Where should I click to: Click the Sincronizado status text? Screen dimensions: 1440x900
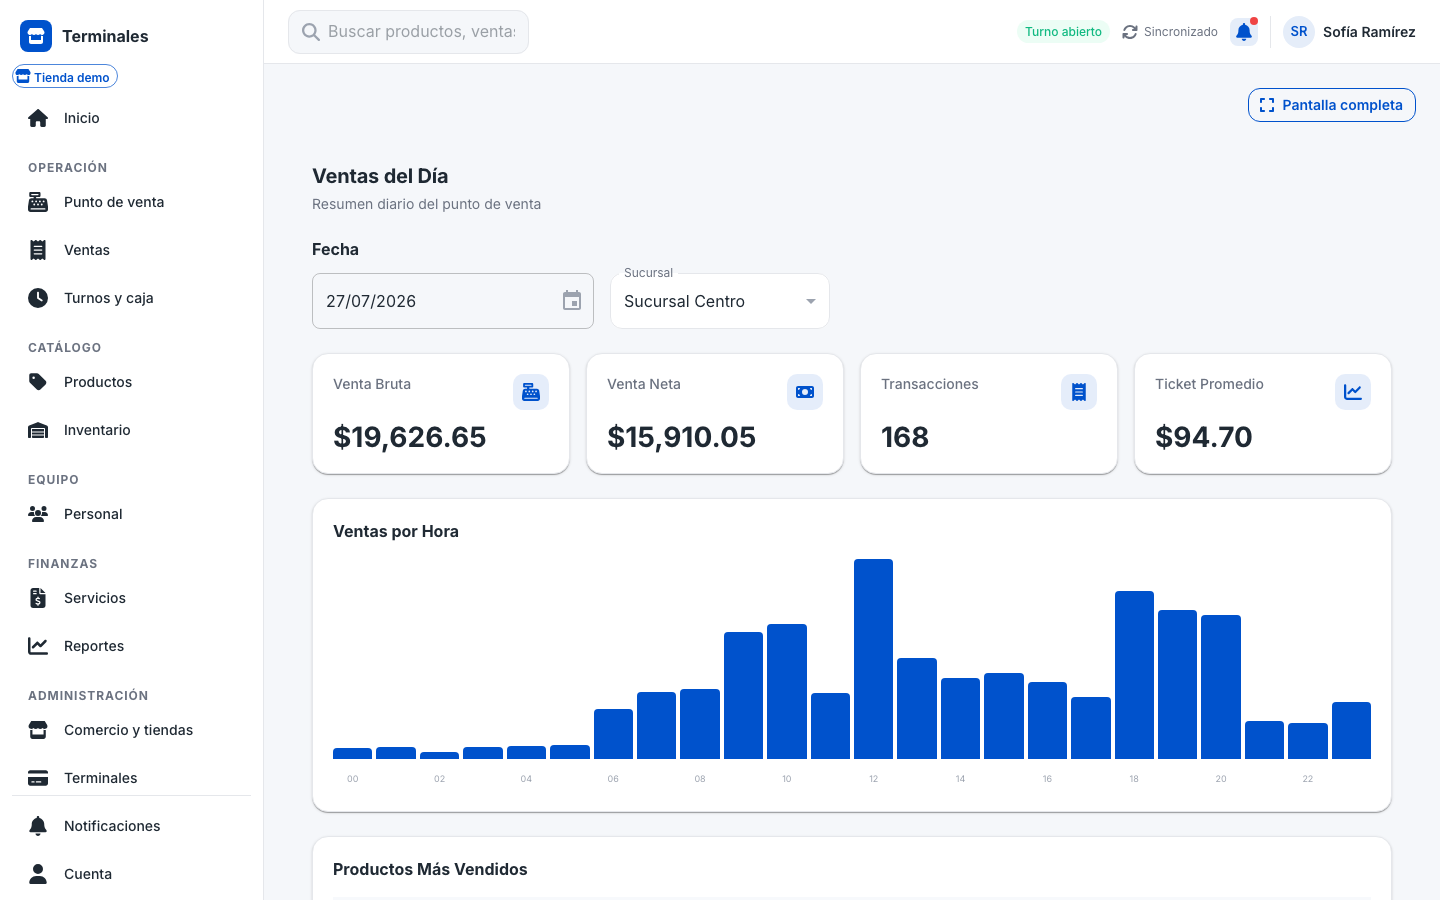[x=1181, y=32]
